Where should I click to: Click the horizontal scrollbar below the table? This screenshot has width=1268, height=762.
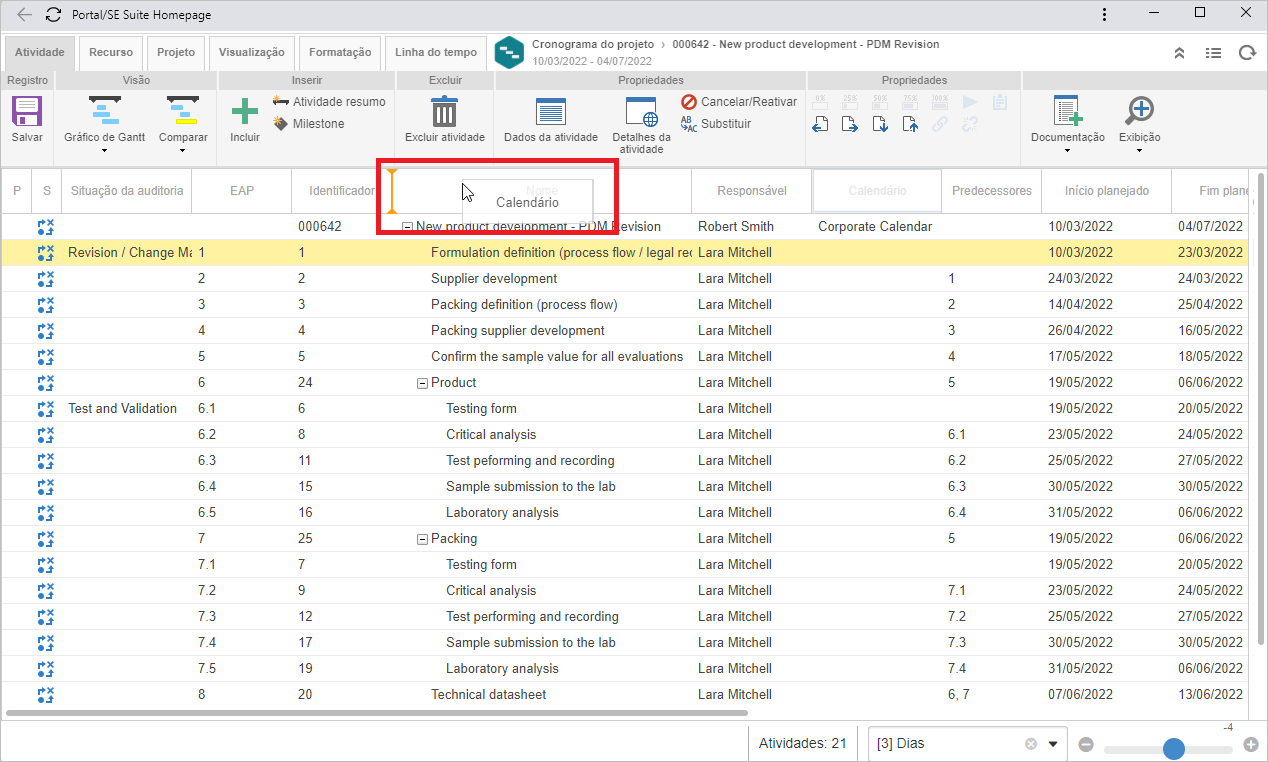pyautogui.click(x=377, y=713)
